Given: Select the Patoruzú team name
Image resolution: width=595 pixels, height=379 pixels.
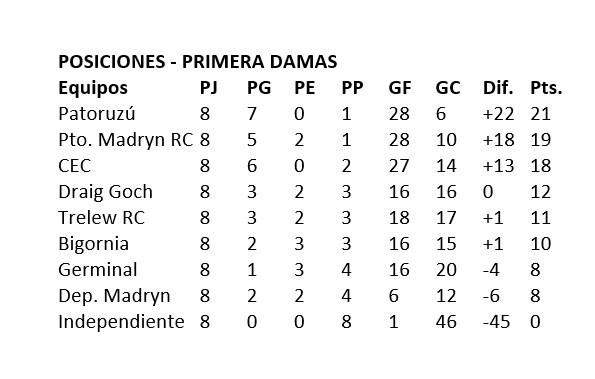Looking at the screenshot, I should [97, 114].
